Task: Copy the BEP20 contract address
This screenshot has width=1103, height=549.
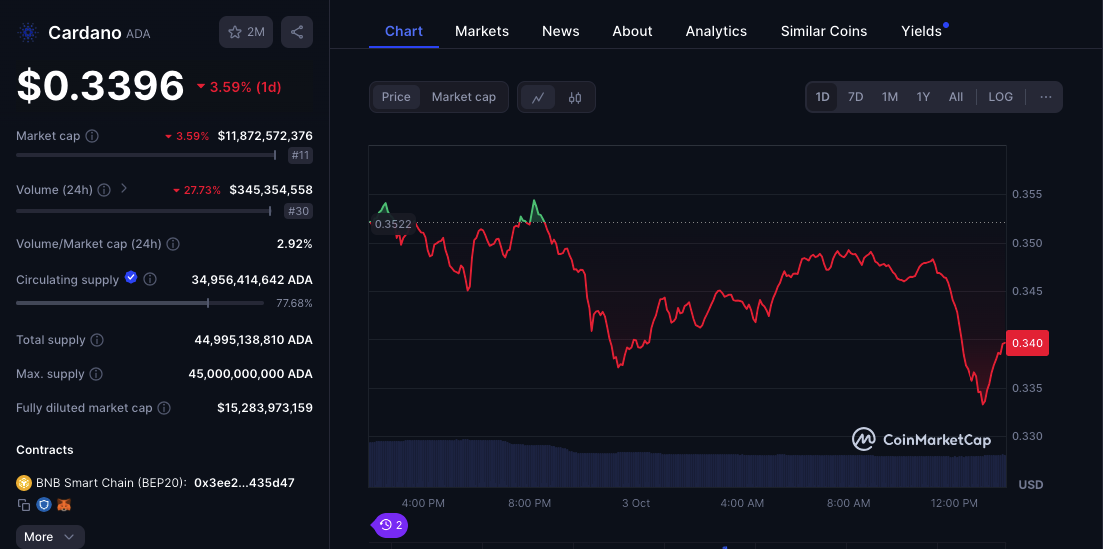Action: (x=24, y=505)
